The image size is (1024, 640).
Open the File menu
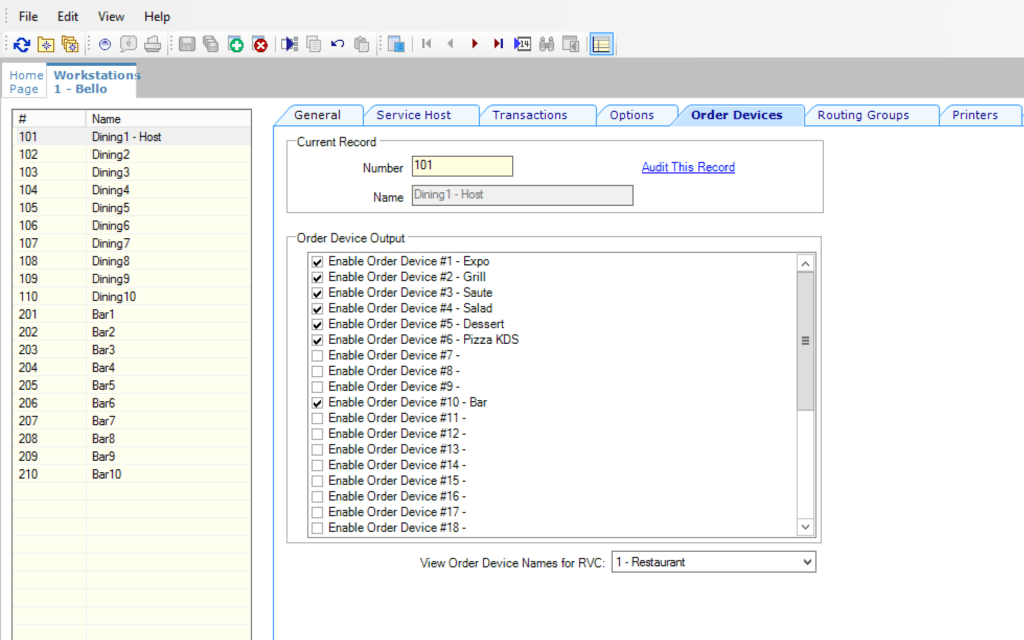pos(28,16)
